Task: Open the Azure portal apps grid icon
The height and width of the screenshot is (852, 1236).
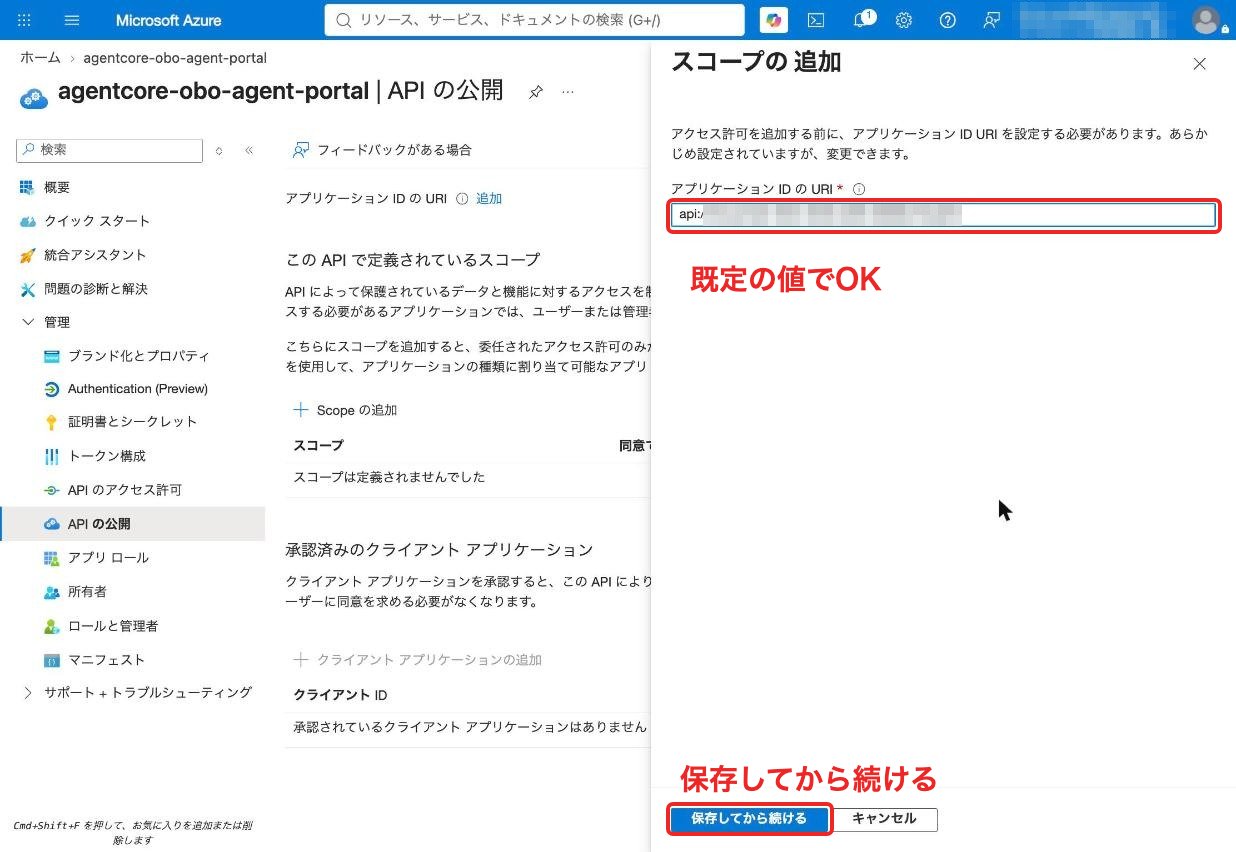Action: 25,20
